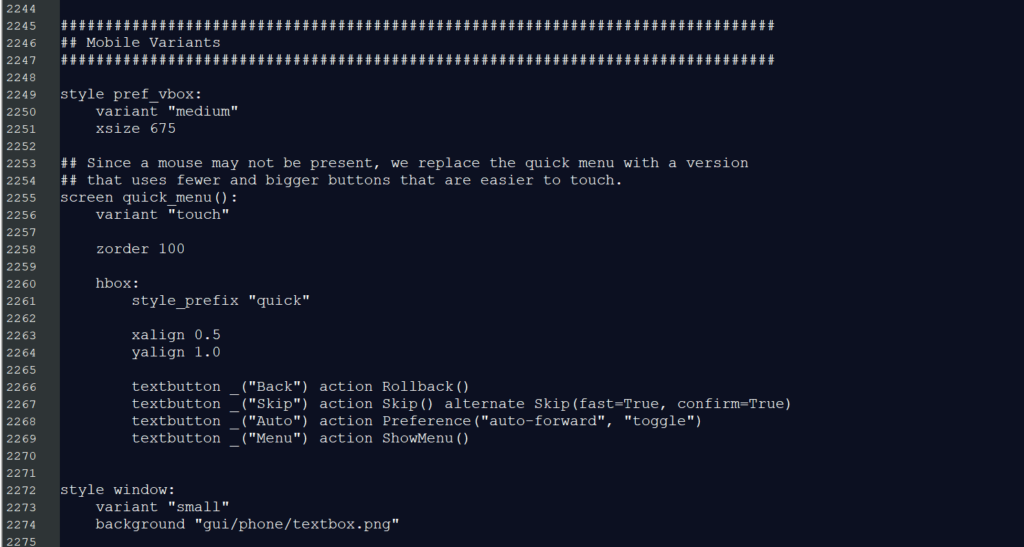This screenshot has width=1024, height=547.
Task: Place cursor on "style pref_vbox:" line
Action: [x=131, y=95]
